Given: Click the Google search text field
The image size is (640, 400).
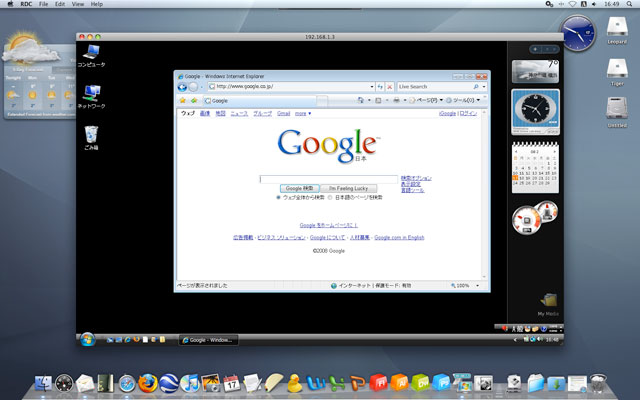Looking at the screenshot, I should 329,179.
